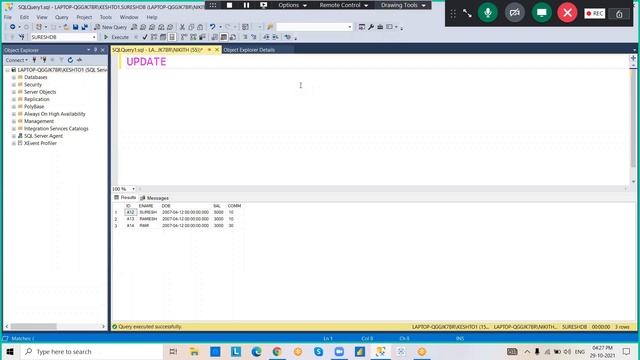Open the Drawing Tools dropdown
The height and width of the screenshot is (360, 640).
[403, 5]
